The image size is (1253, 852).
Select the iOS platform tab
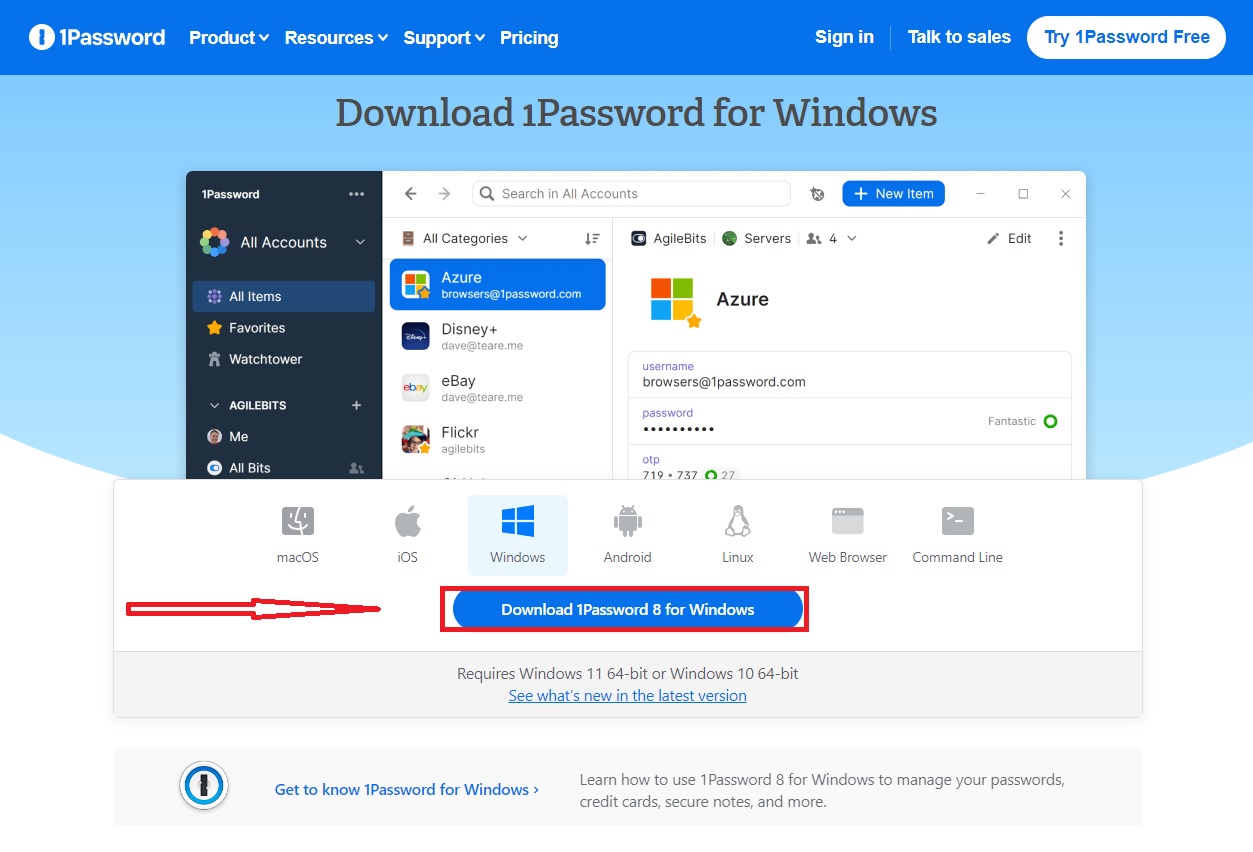pos(408,535)
